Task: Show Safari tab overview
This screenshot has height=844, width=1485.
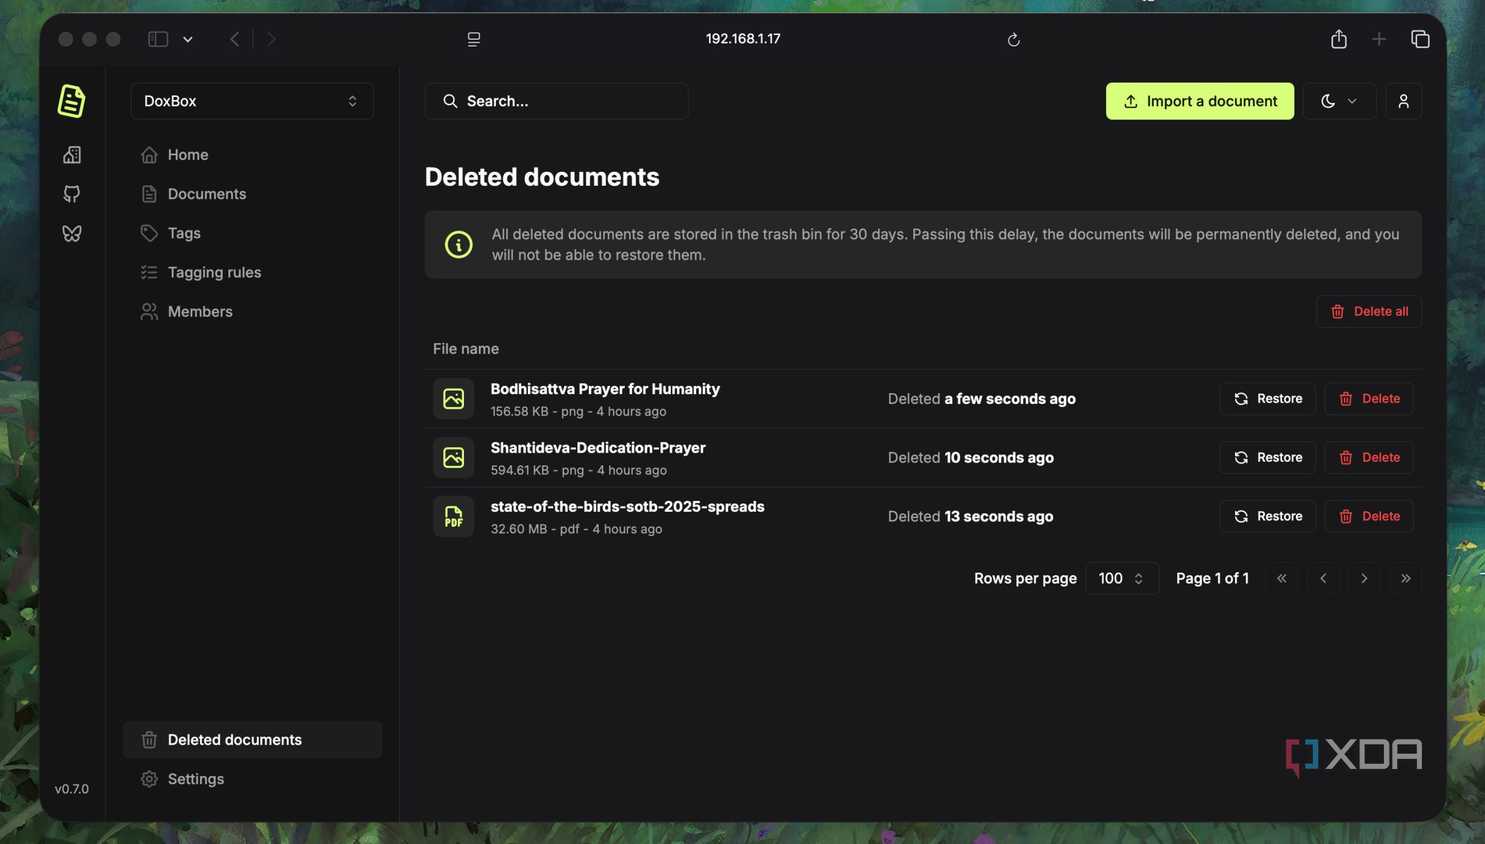Action: point(1420,39)
